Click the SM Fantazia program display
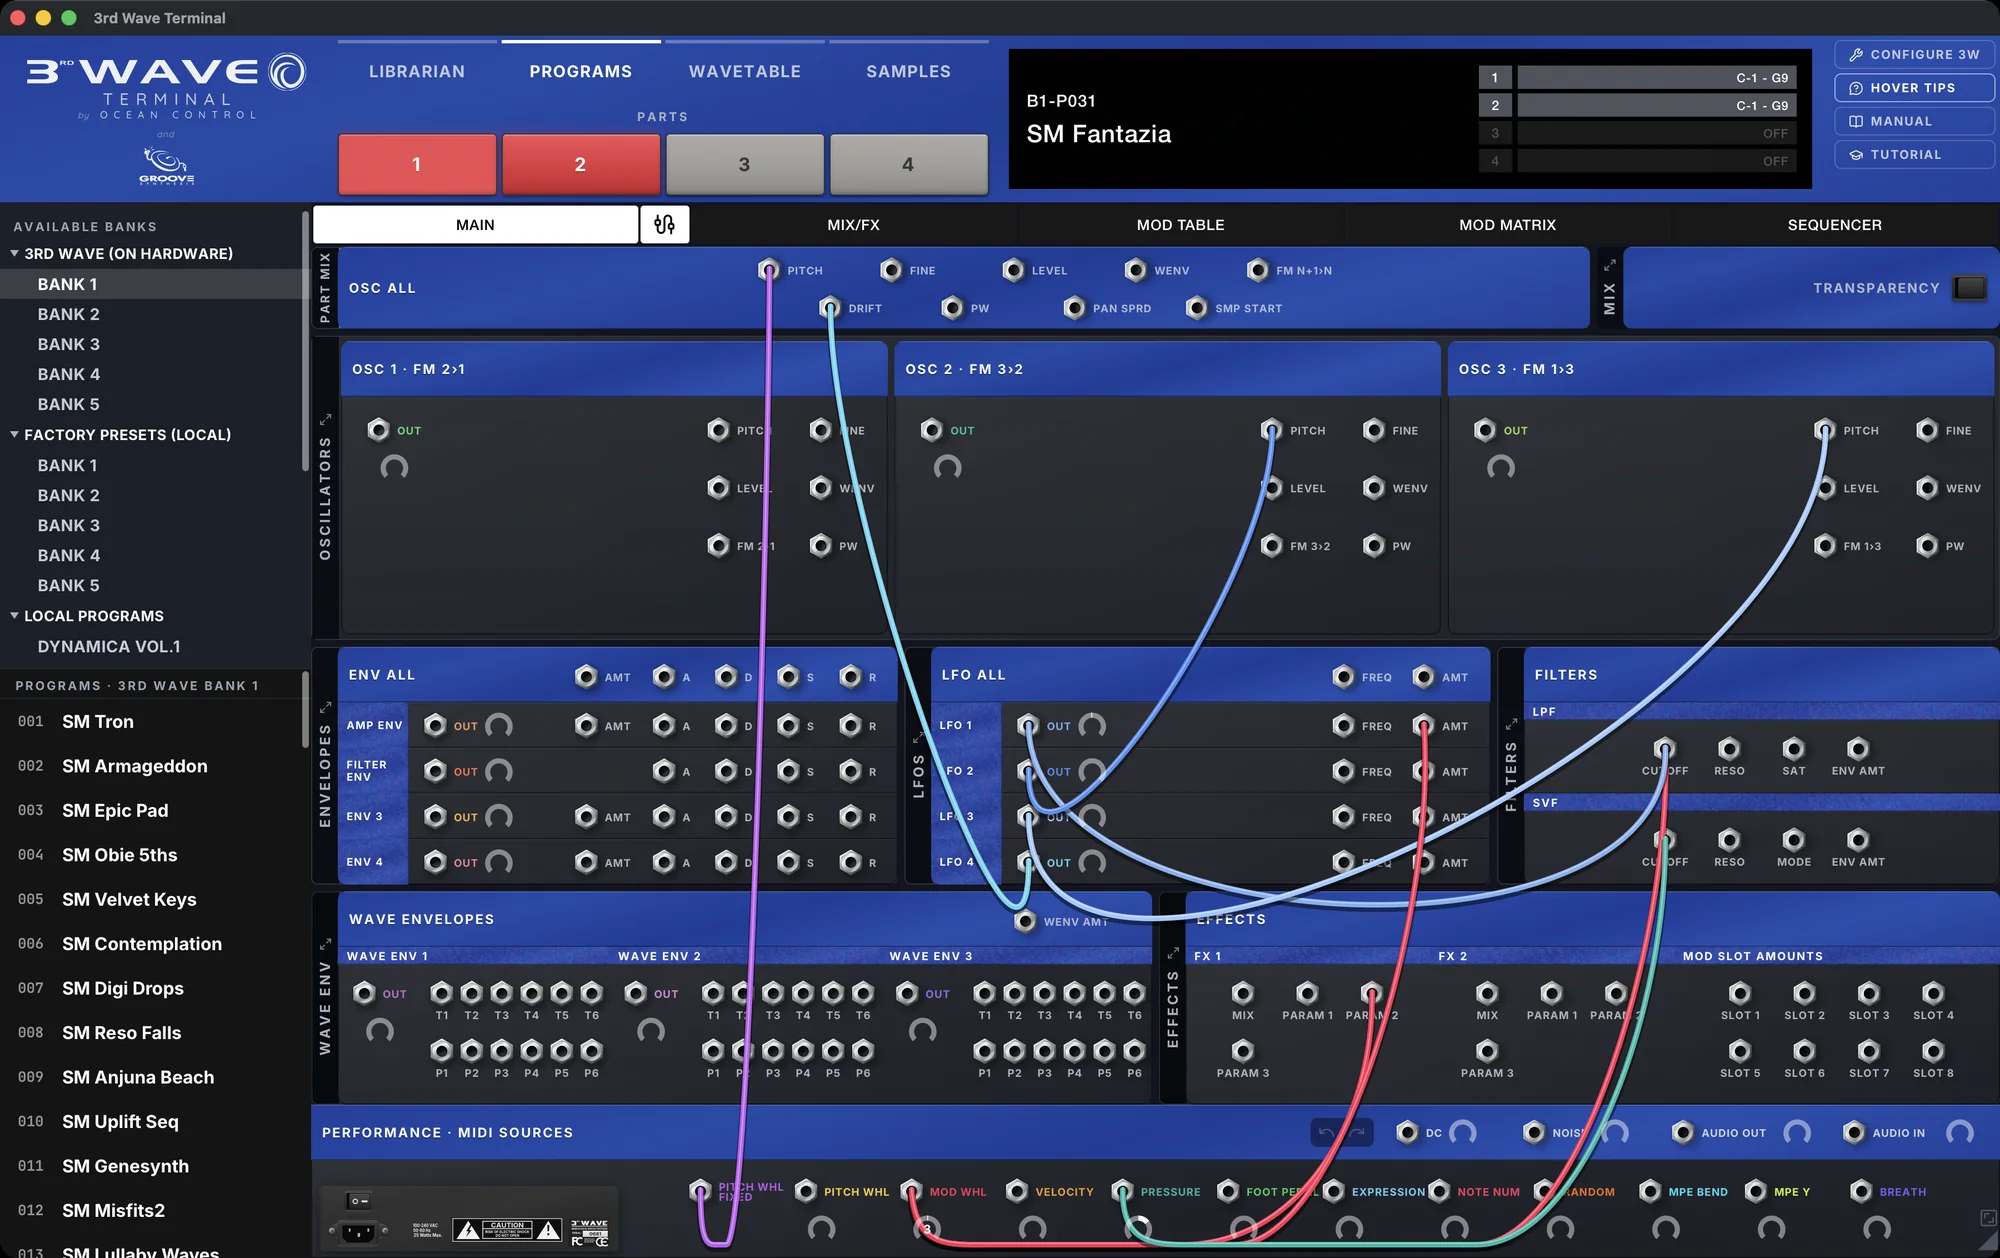 [1099, 134]
